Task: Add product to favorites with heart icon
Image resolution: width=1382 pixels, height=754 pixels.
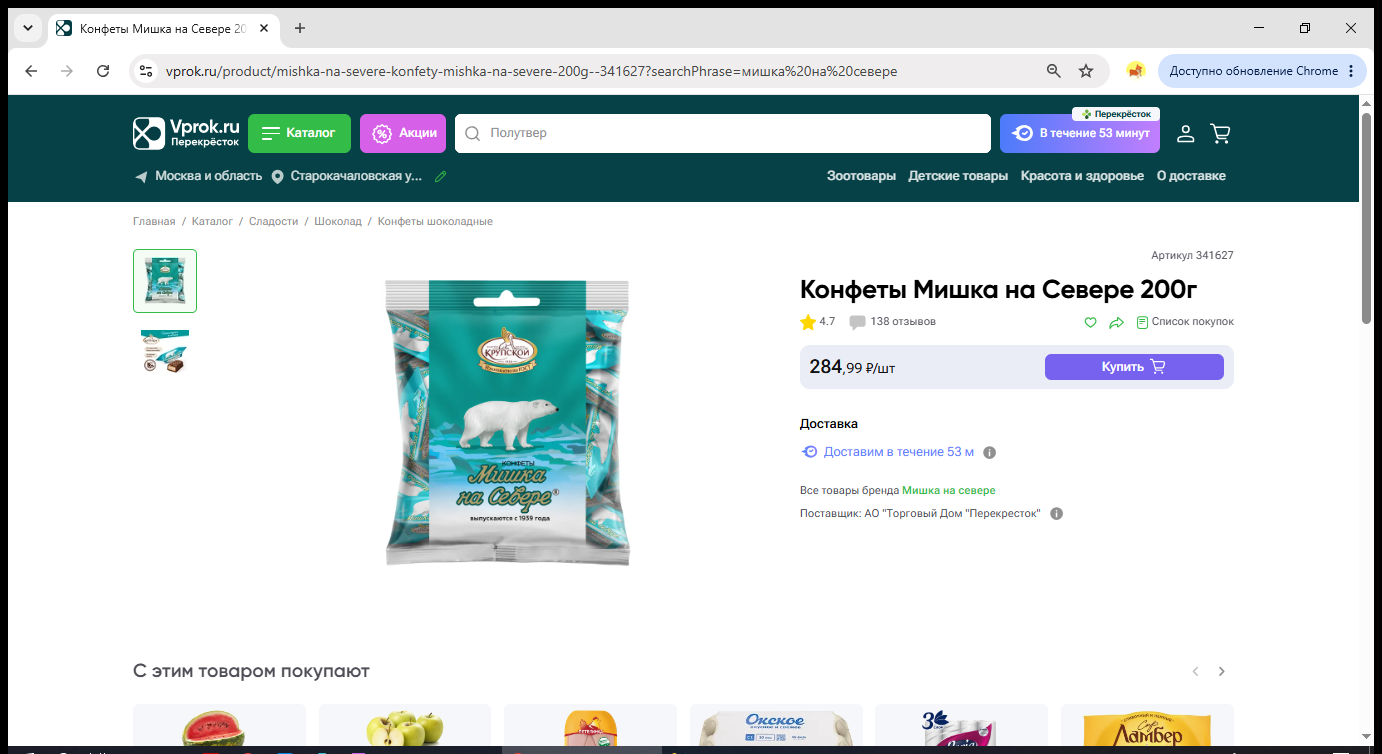Action: coord(1091,322)
